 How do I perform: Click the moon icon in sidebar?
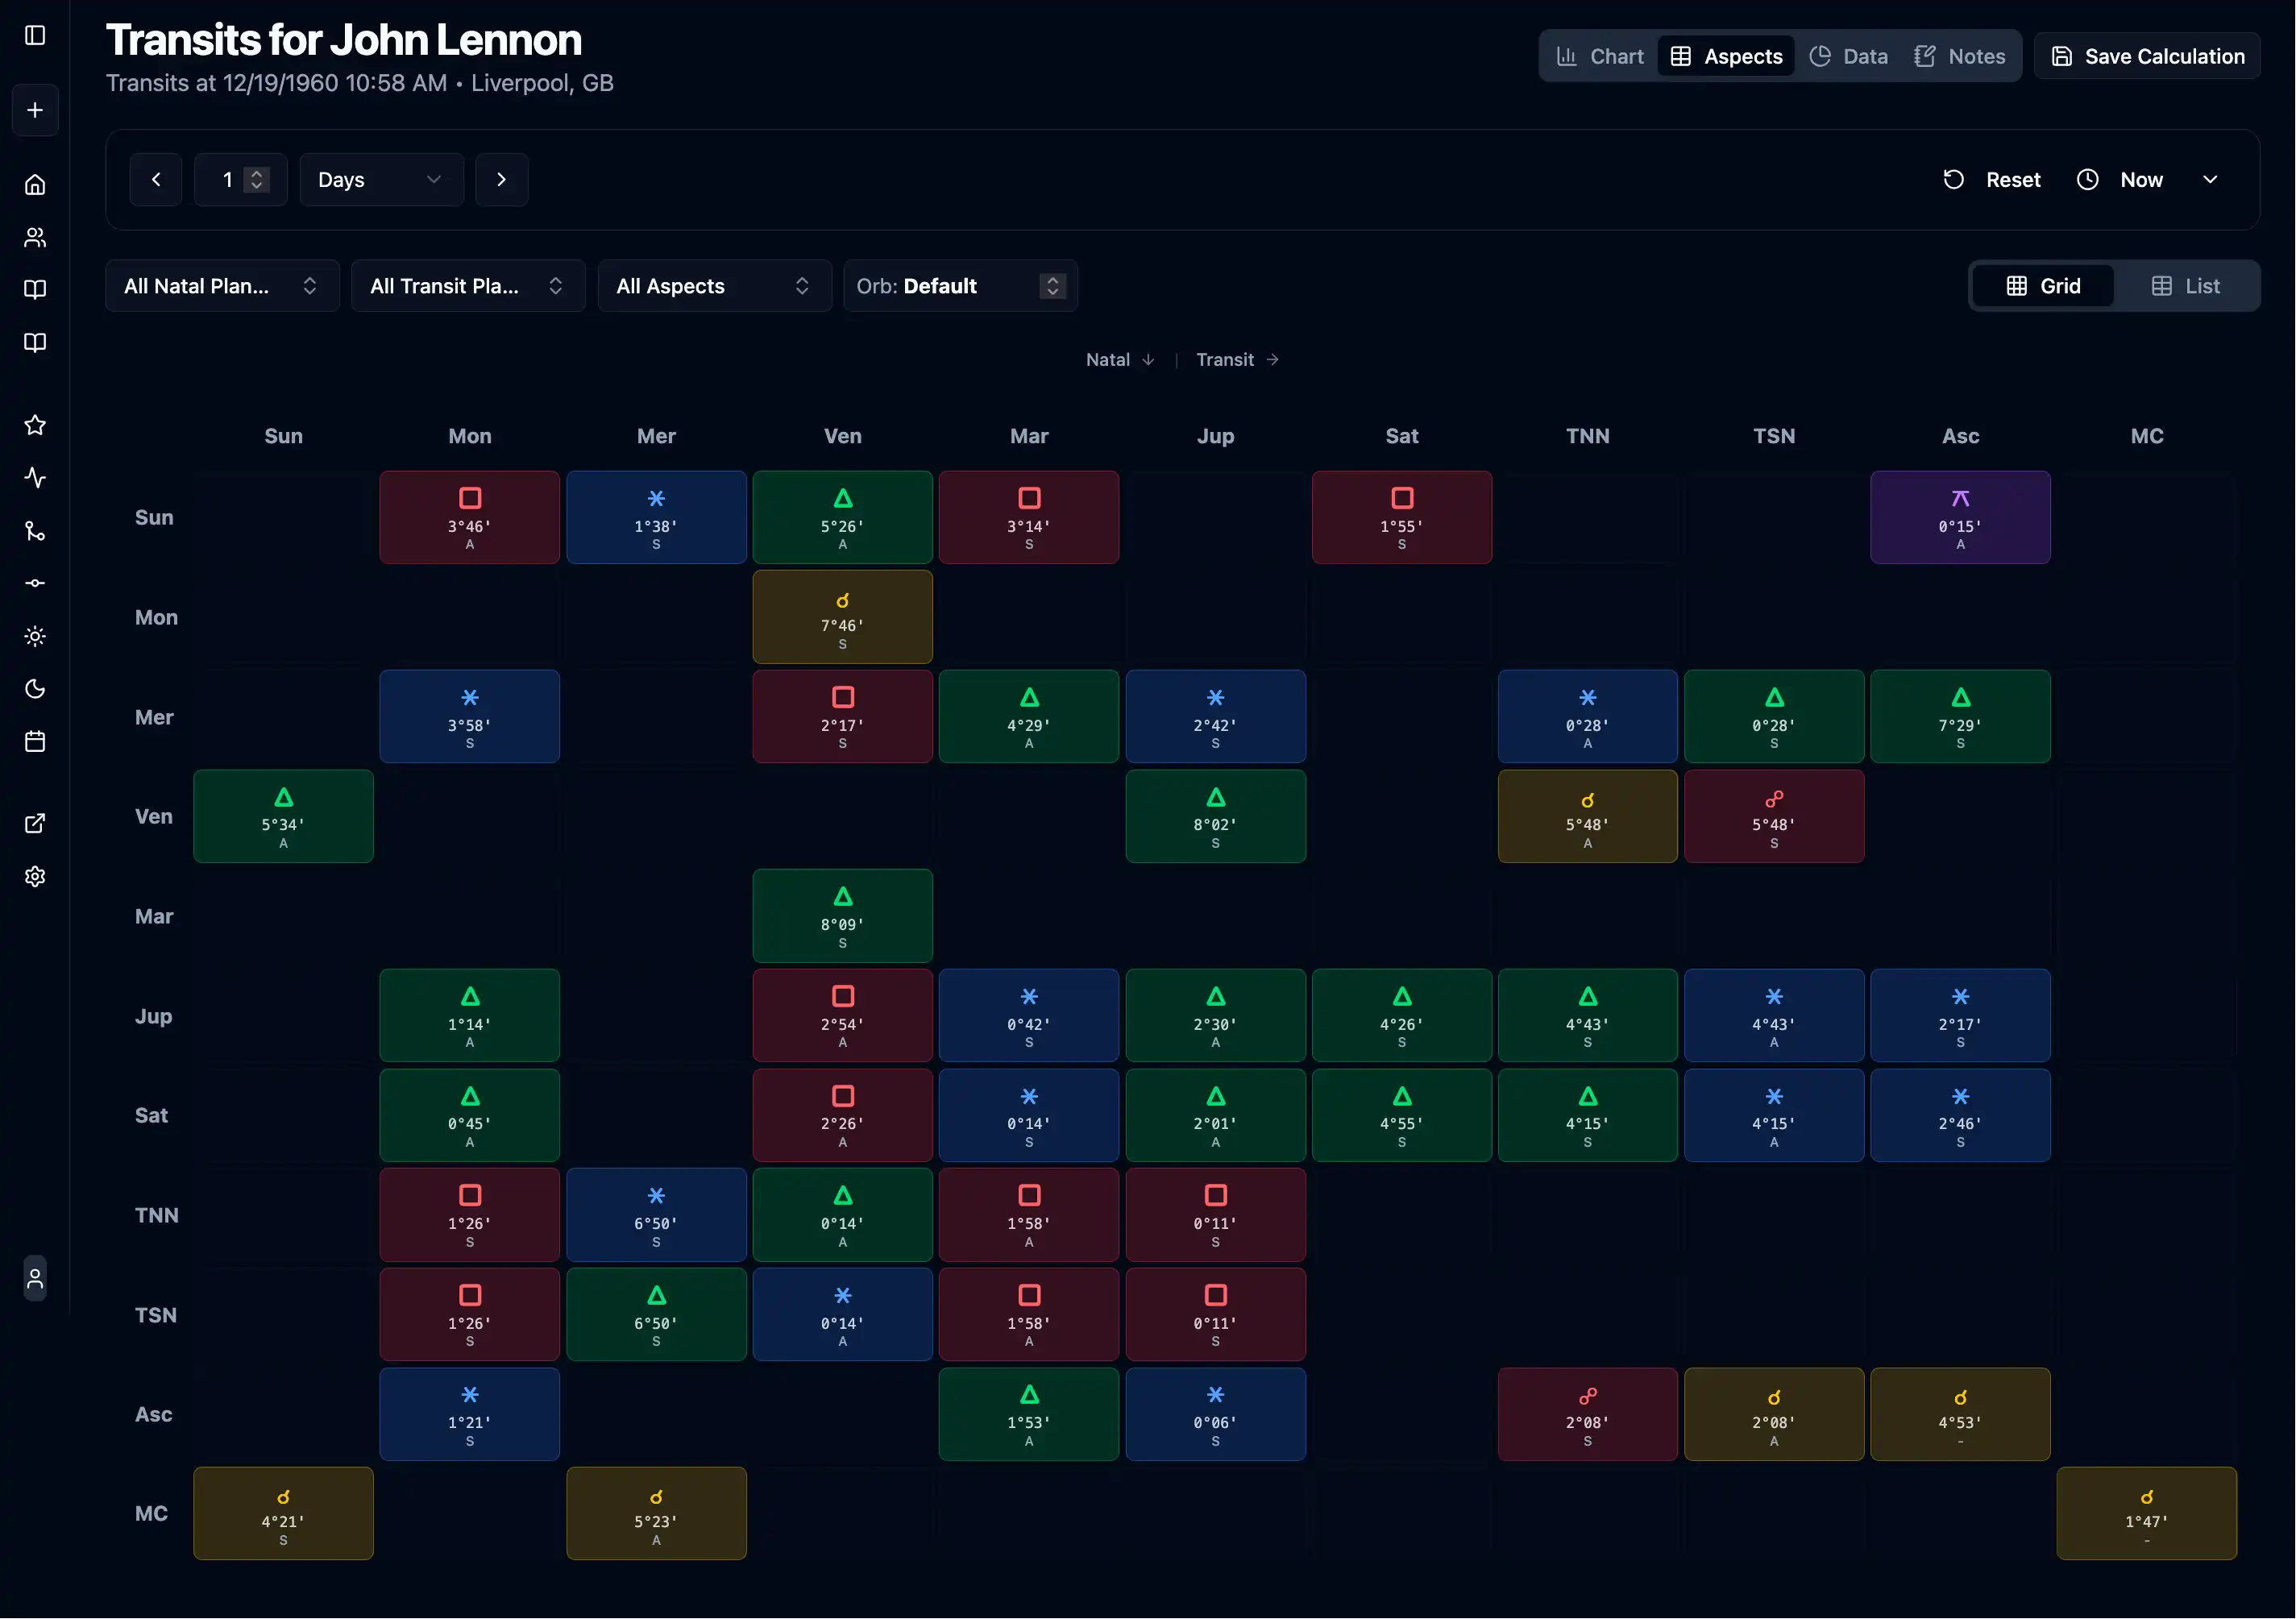coord(35,689)
